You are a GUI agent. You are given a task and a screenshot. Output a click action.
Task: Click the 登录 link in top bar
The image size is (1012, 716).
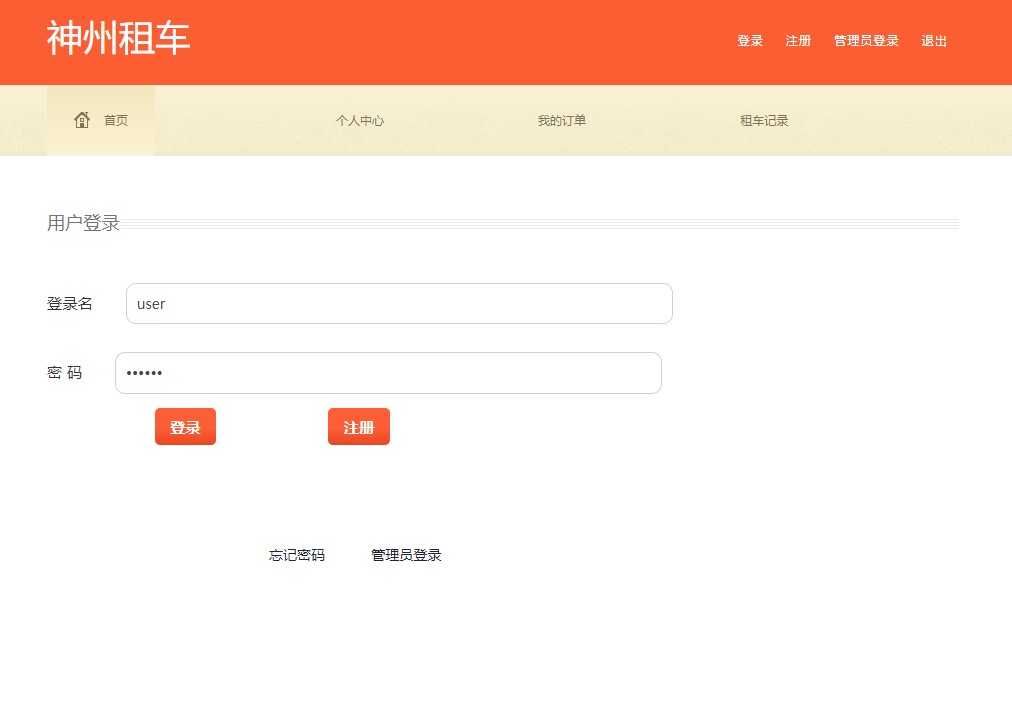click(x=749, y=41)
